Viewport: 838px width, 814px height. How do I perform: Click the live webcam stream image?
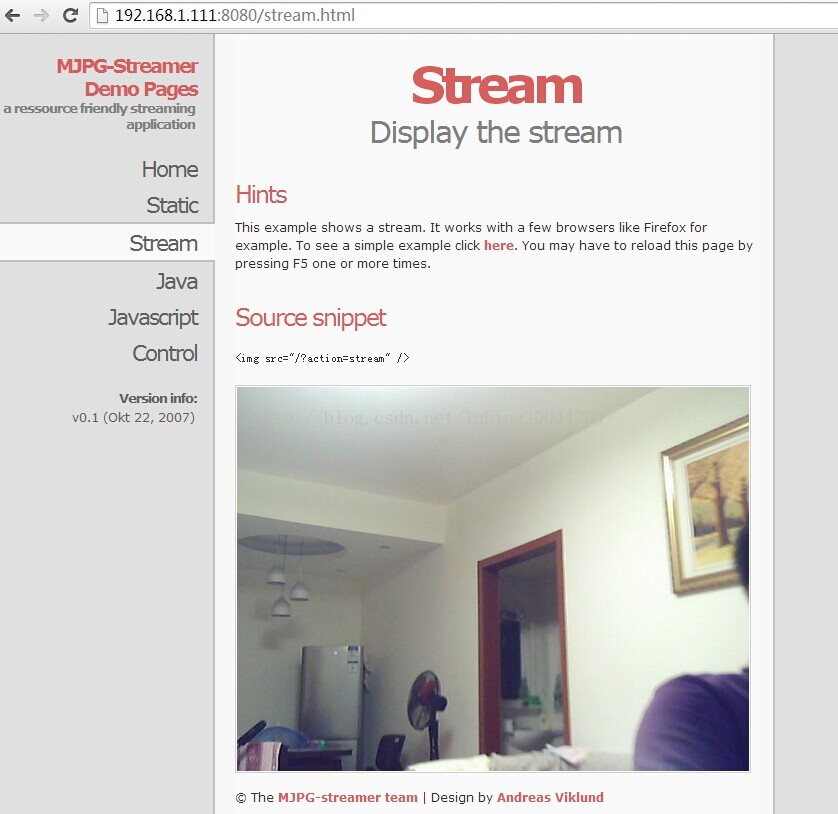point(493,579)
